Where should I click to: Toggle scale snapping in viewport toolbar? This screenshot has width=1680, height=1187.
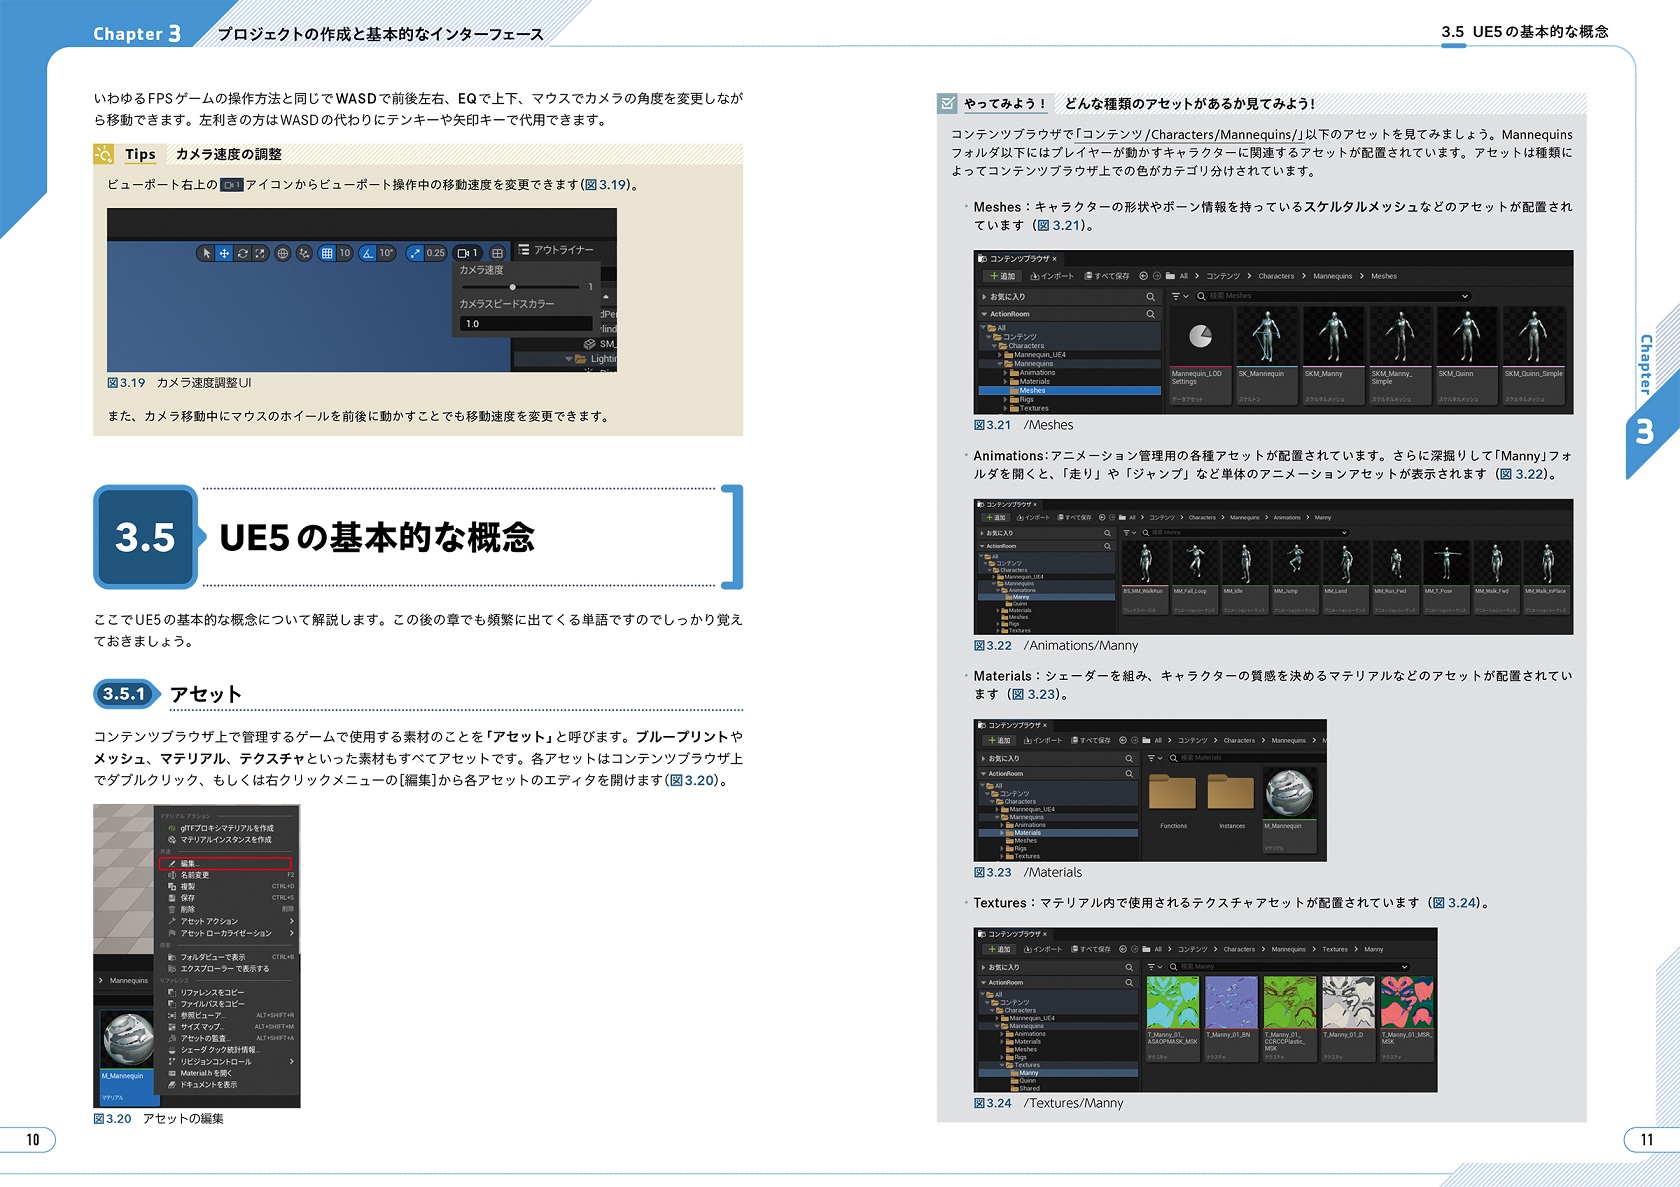pos(416,253)
